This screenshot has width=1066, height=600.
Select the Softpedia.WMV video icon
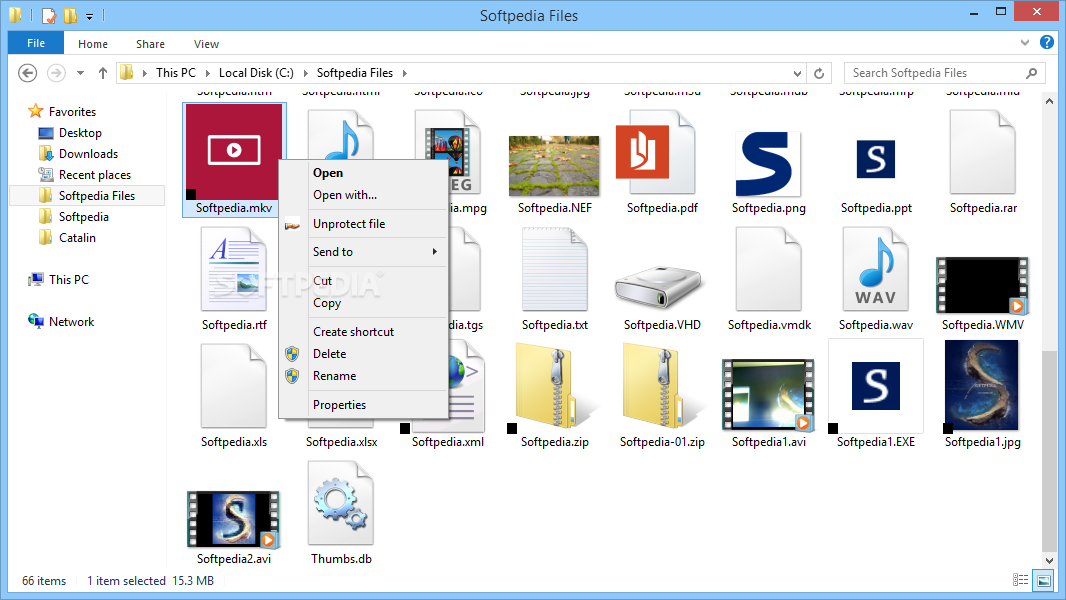coord(982,285)
